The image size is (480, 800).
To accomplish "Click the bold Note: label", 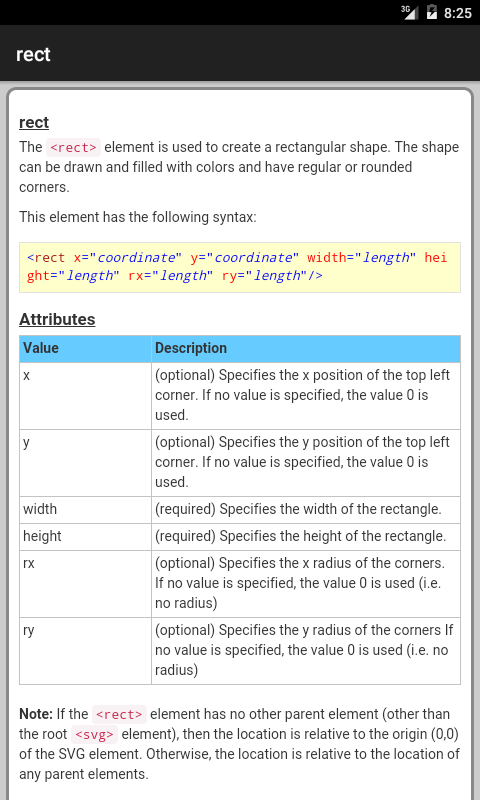I will 36,714.
